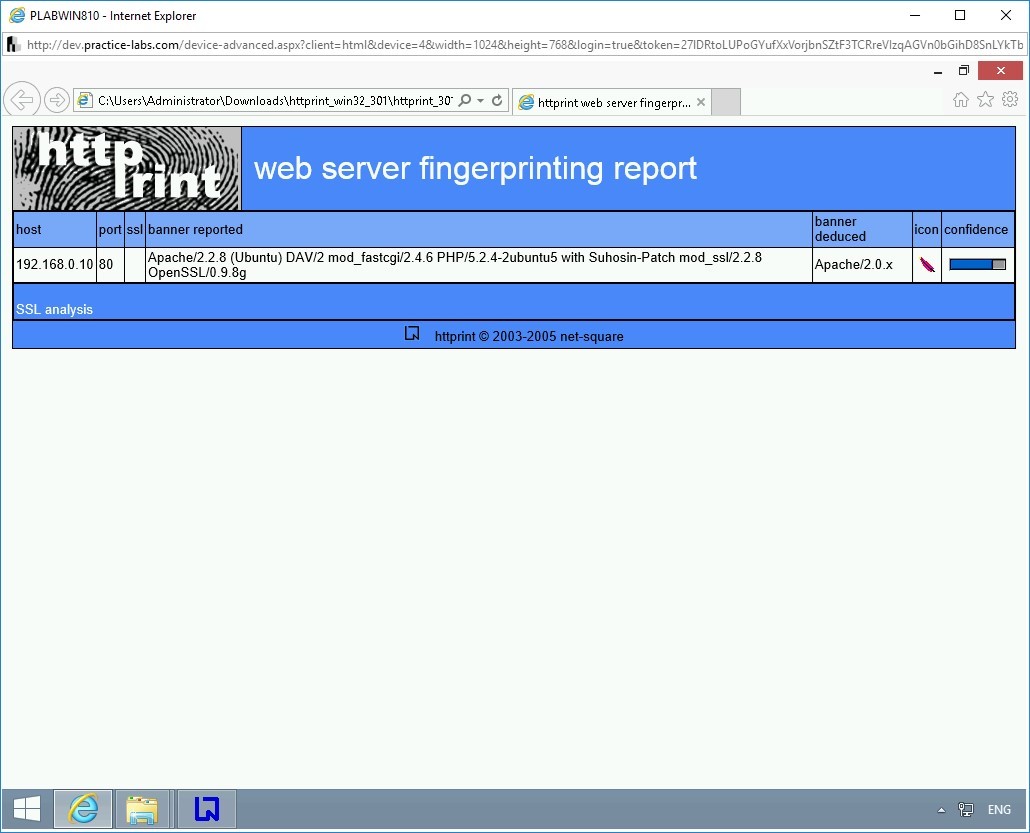The image size is (1030, 833).
Task: Click the confidence level bar
Action: [x=977, y=265]
